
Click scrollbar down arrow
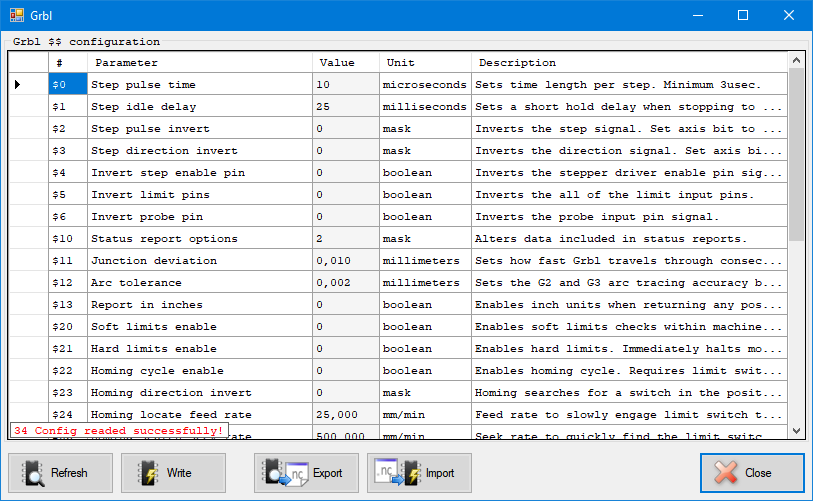(x=796, y=430)
